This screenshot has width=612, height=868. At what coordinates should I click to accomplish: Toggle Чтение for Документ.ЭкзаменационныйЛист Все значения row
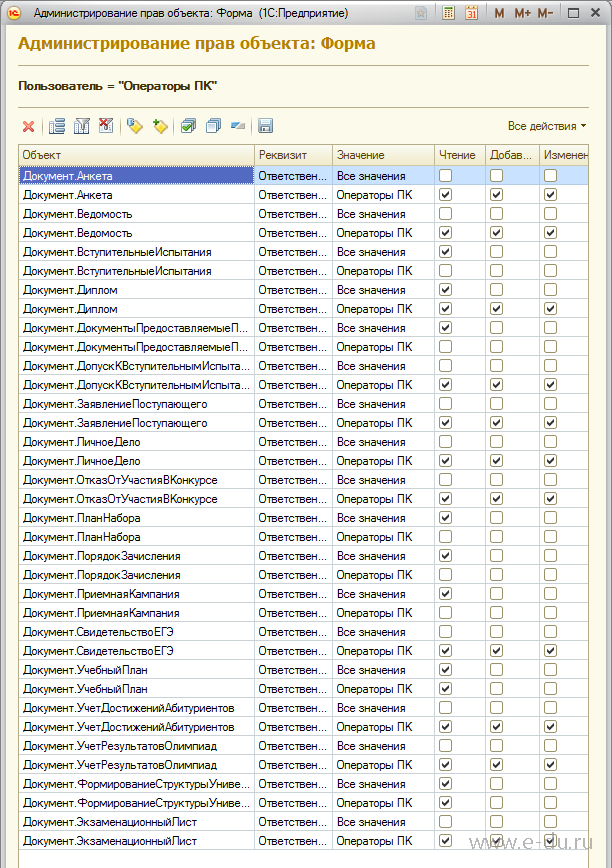point(445,822)
